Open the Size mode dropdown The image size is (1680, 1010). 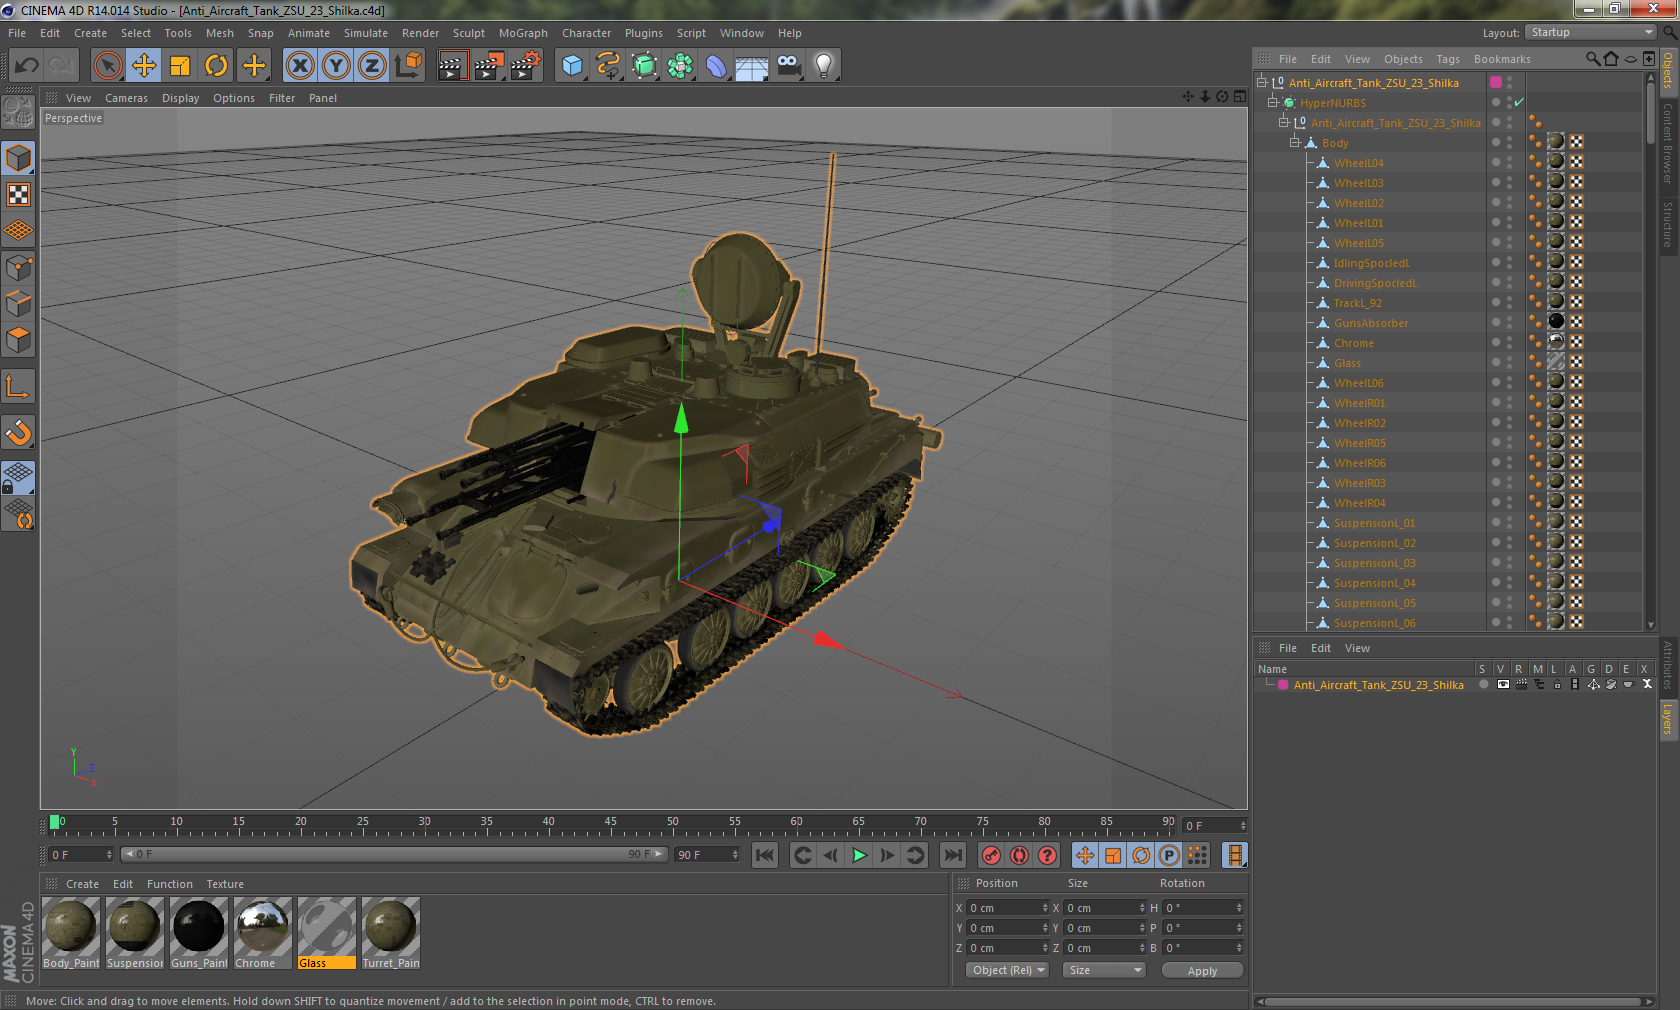click(1104, 970)
